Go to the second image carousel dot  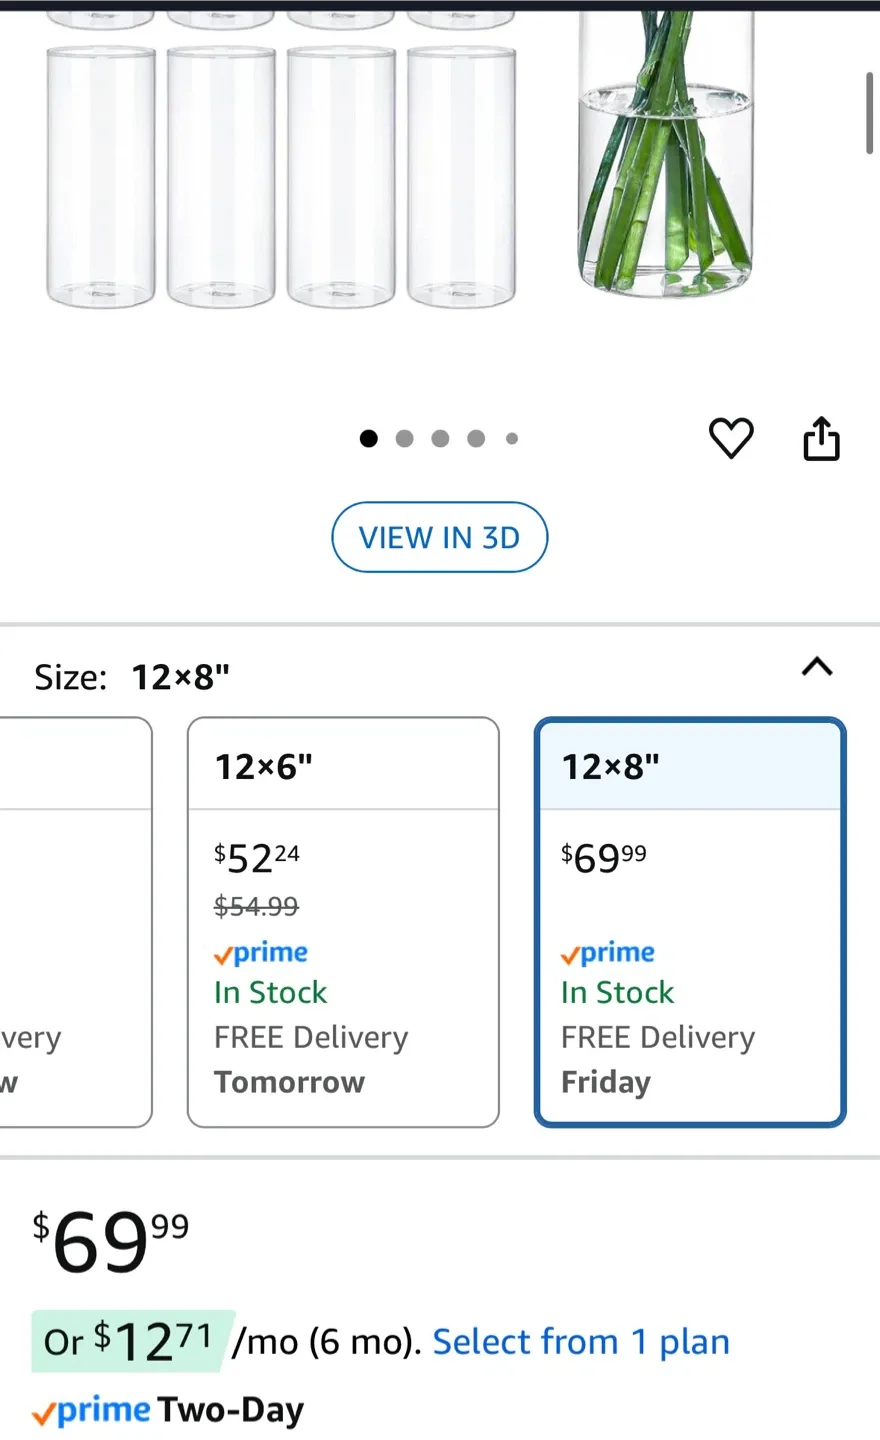[405, 438]
